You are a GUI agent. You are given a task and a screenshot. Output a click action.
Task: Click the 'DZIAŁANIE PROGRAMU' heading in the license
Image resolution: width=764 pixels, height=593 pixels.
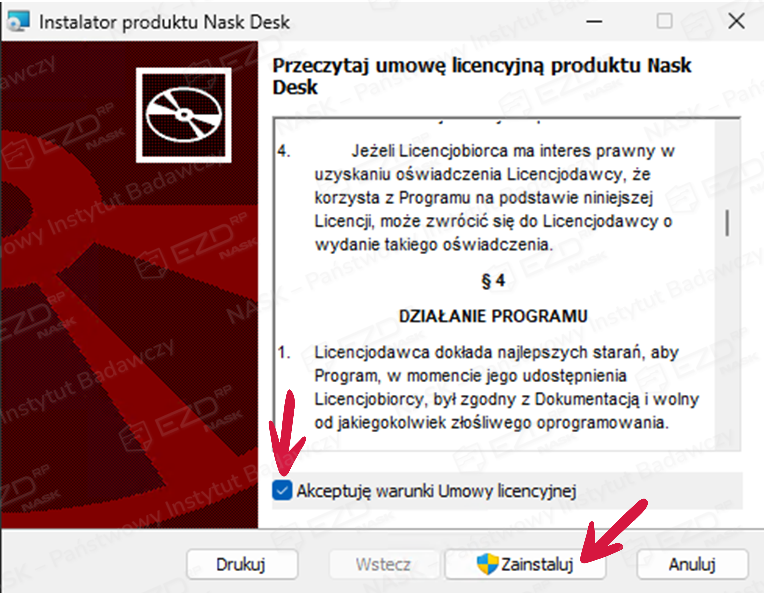tap(493, 316)
